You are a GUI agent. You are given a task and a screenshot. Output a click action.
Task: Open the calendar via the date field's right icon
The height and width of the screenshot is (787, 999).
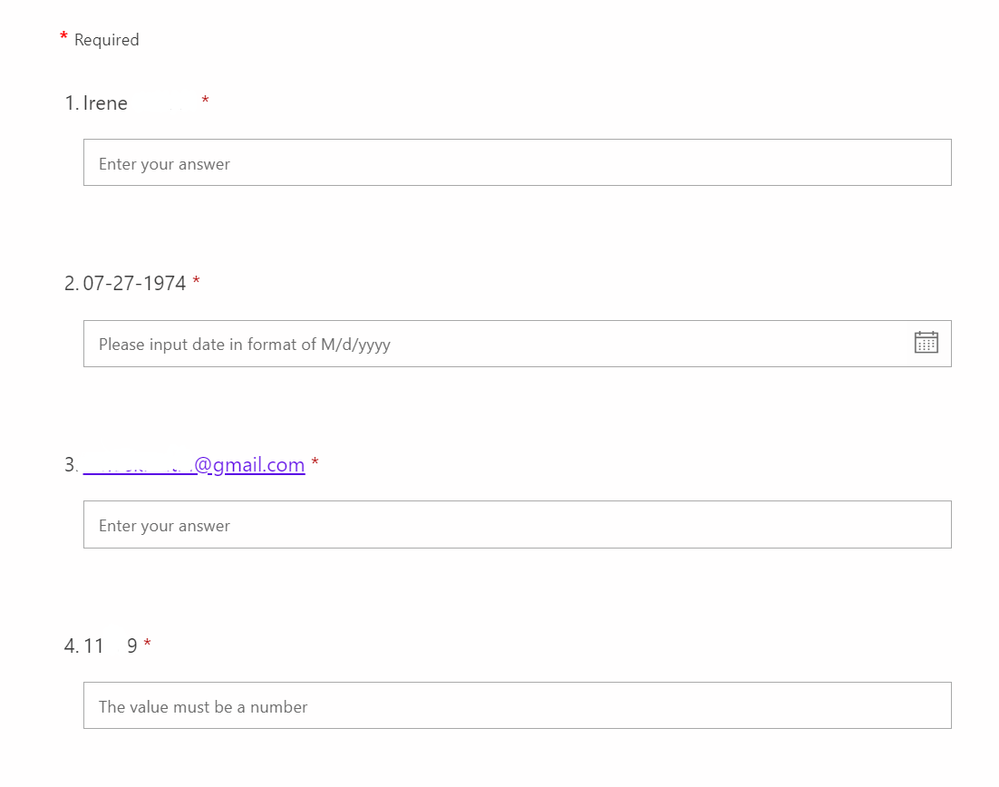pos(926,343)
